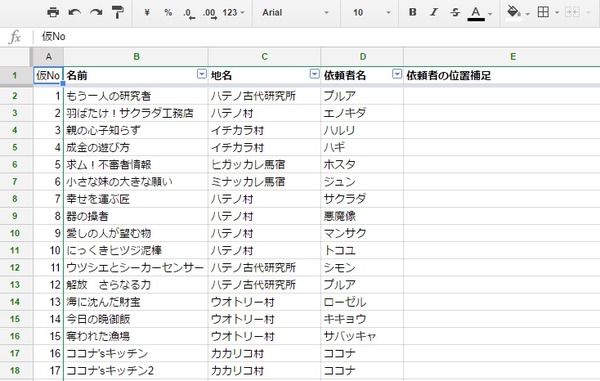600x381 pixels.
Task: Redo the last action
Action: coord(96,13)
